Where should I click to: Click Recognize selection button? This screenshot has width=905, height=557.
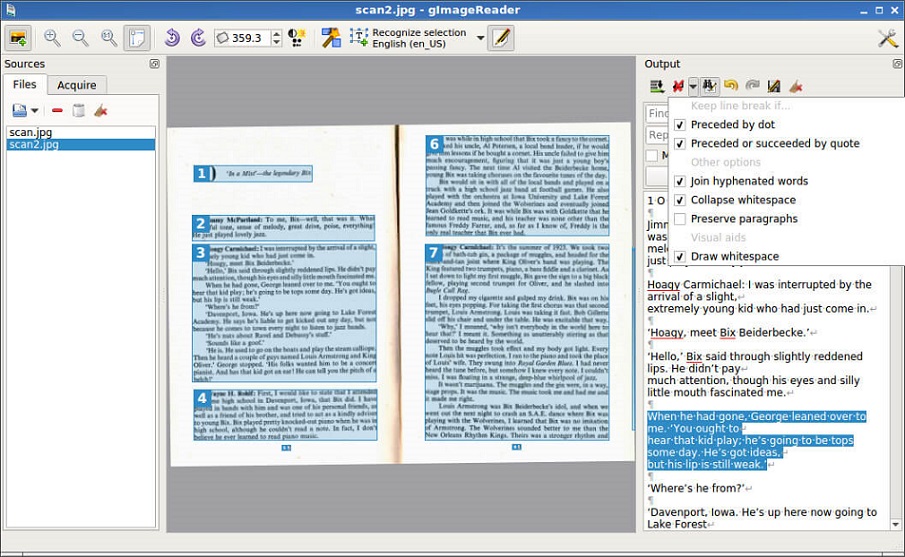(x=408, y=38)
